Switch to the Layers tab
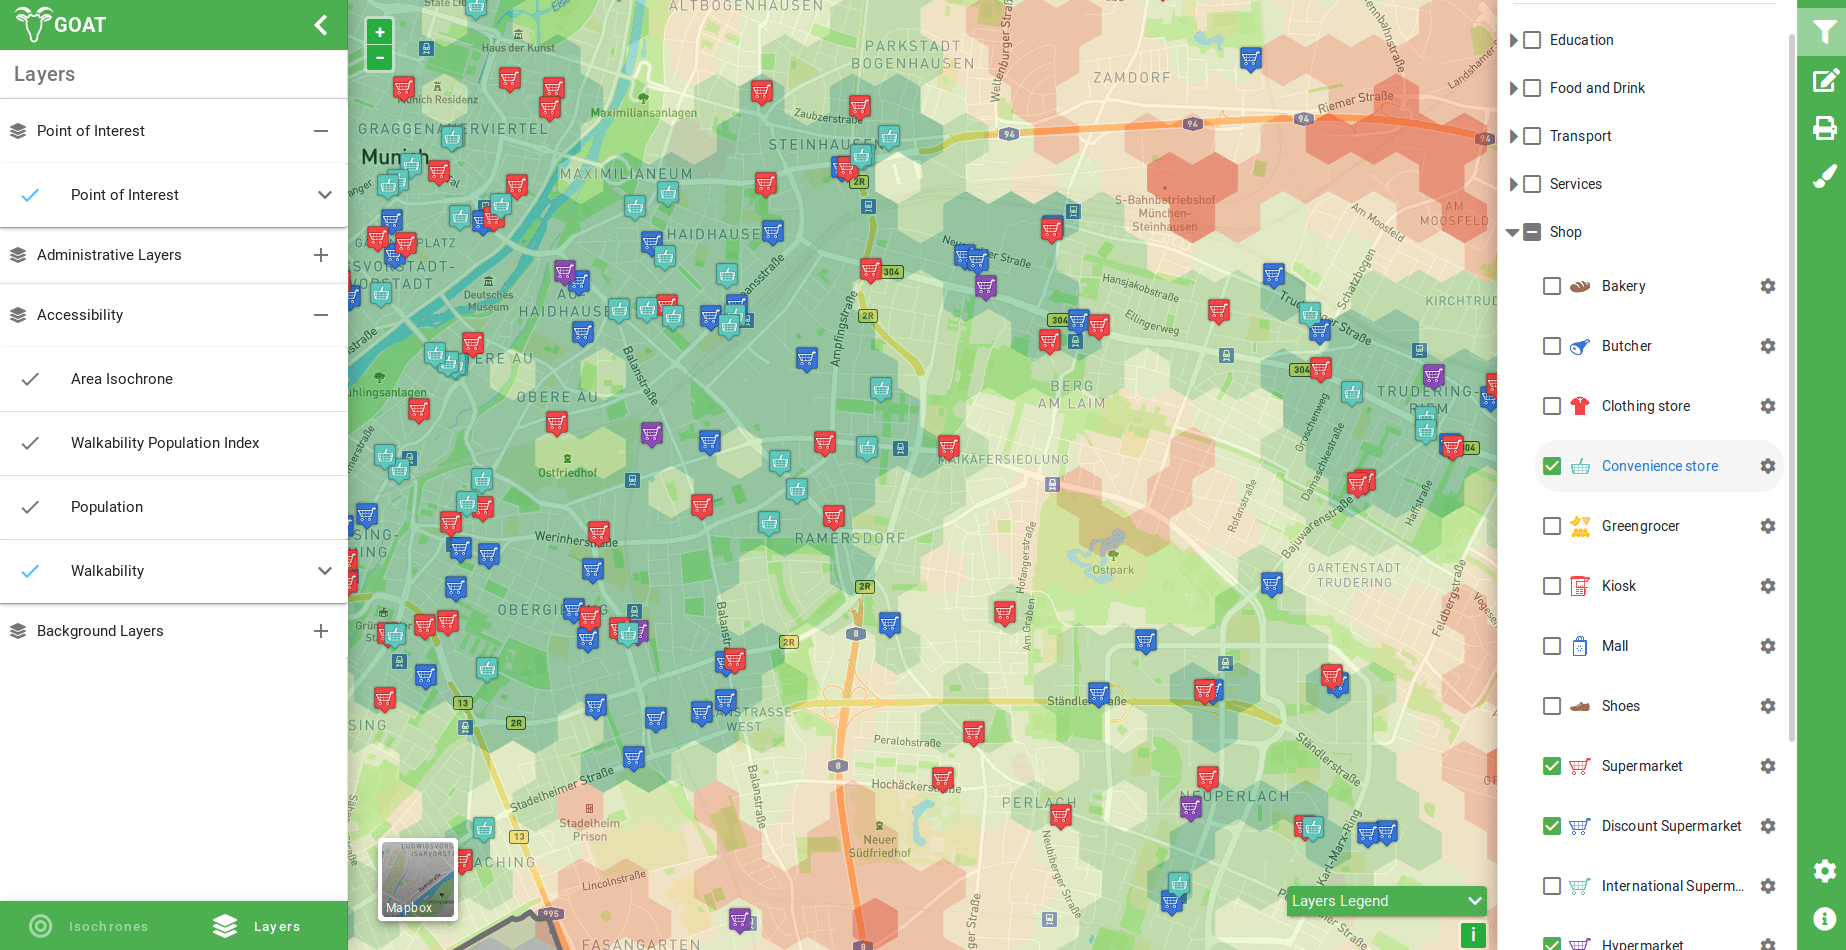1846x950 pixels. (x=258, y=926)
